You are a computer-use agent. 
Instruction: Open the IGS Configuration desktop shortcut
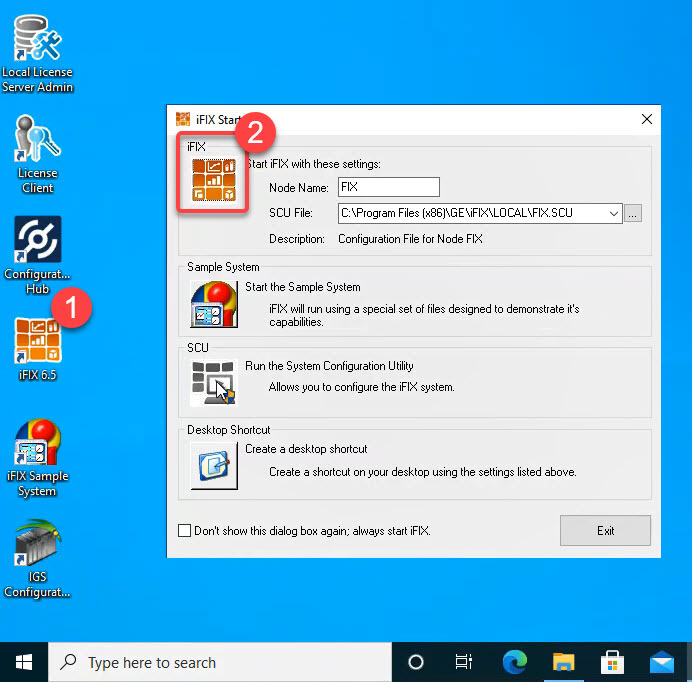point(37,558)
